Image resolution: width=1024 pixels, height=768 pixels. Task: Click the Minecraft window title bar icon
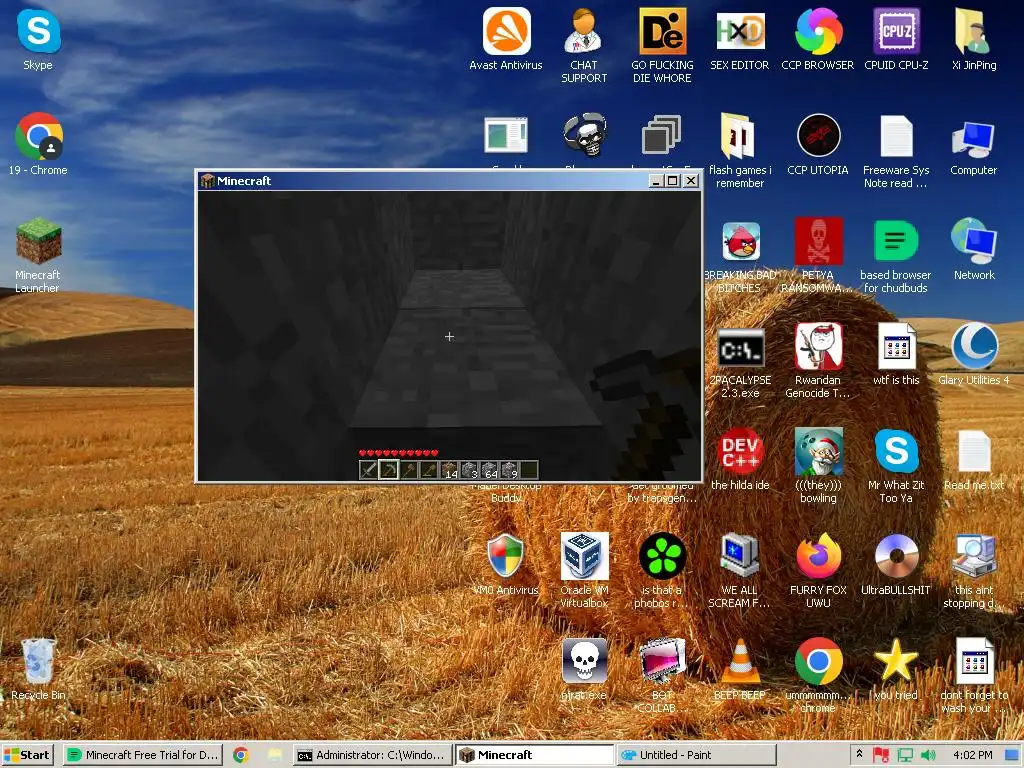(208, 181)
